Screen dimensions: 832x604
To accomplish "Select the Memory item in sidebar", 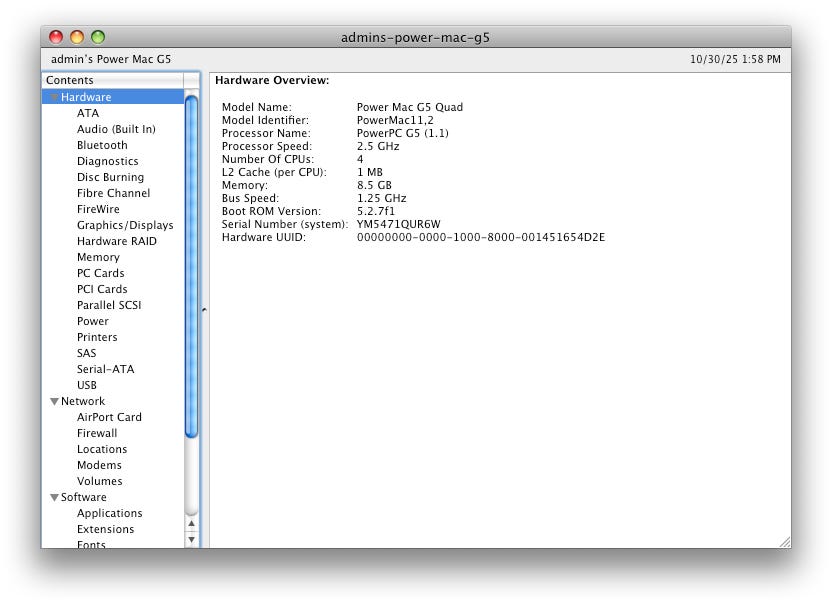I will pos(98,257).
